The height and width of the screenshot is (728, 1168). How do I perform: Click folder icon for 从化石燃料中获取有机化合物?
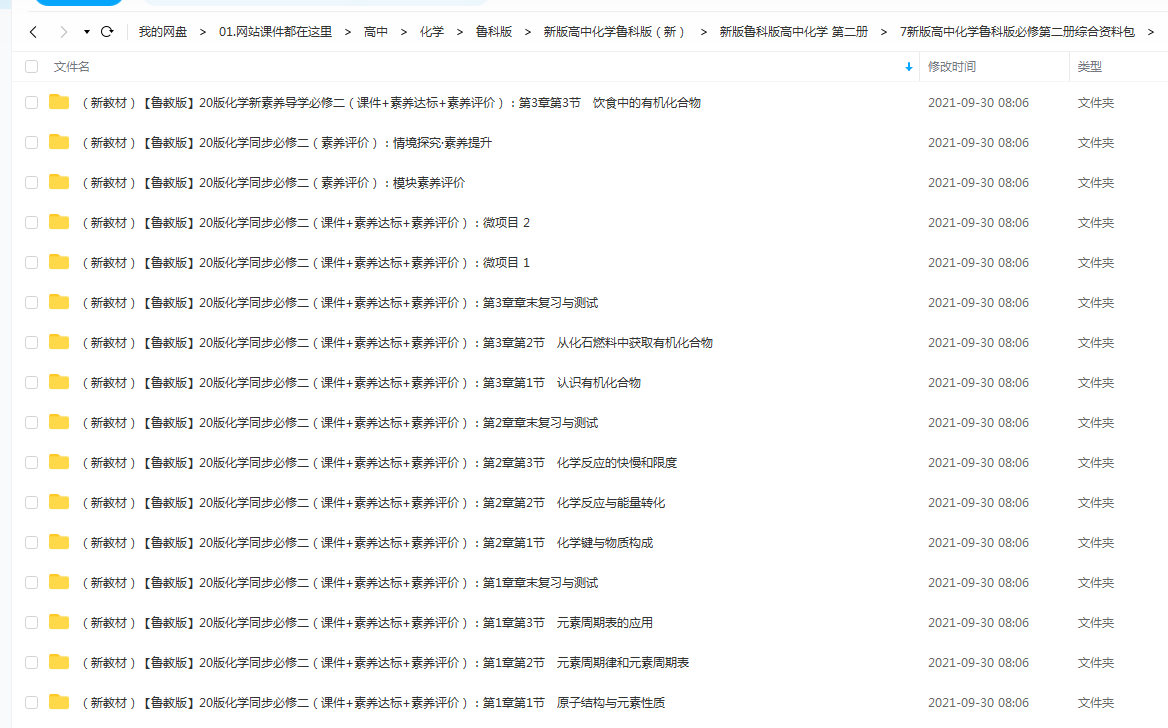(x=59, y=342)
